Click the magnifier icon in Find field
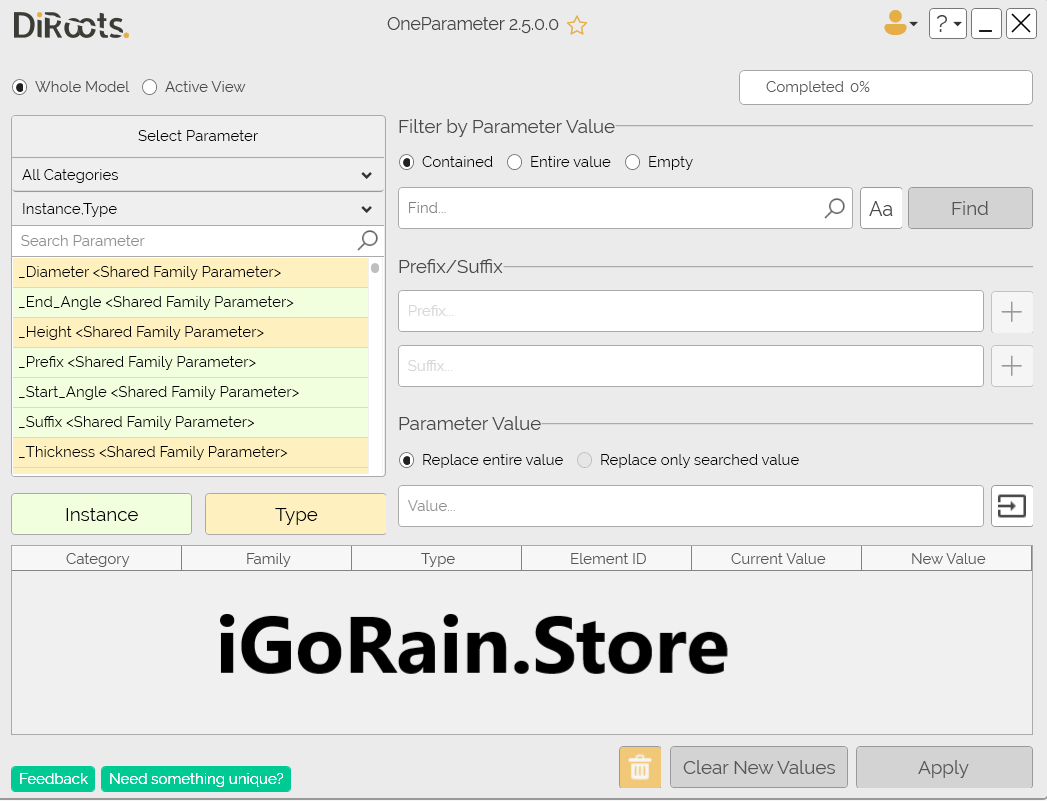1047x801 pixels. tap(834, 208)
